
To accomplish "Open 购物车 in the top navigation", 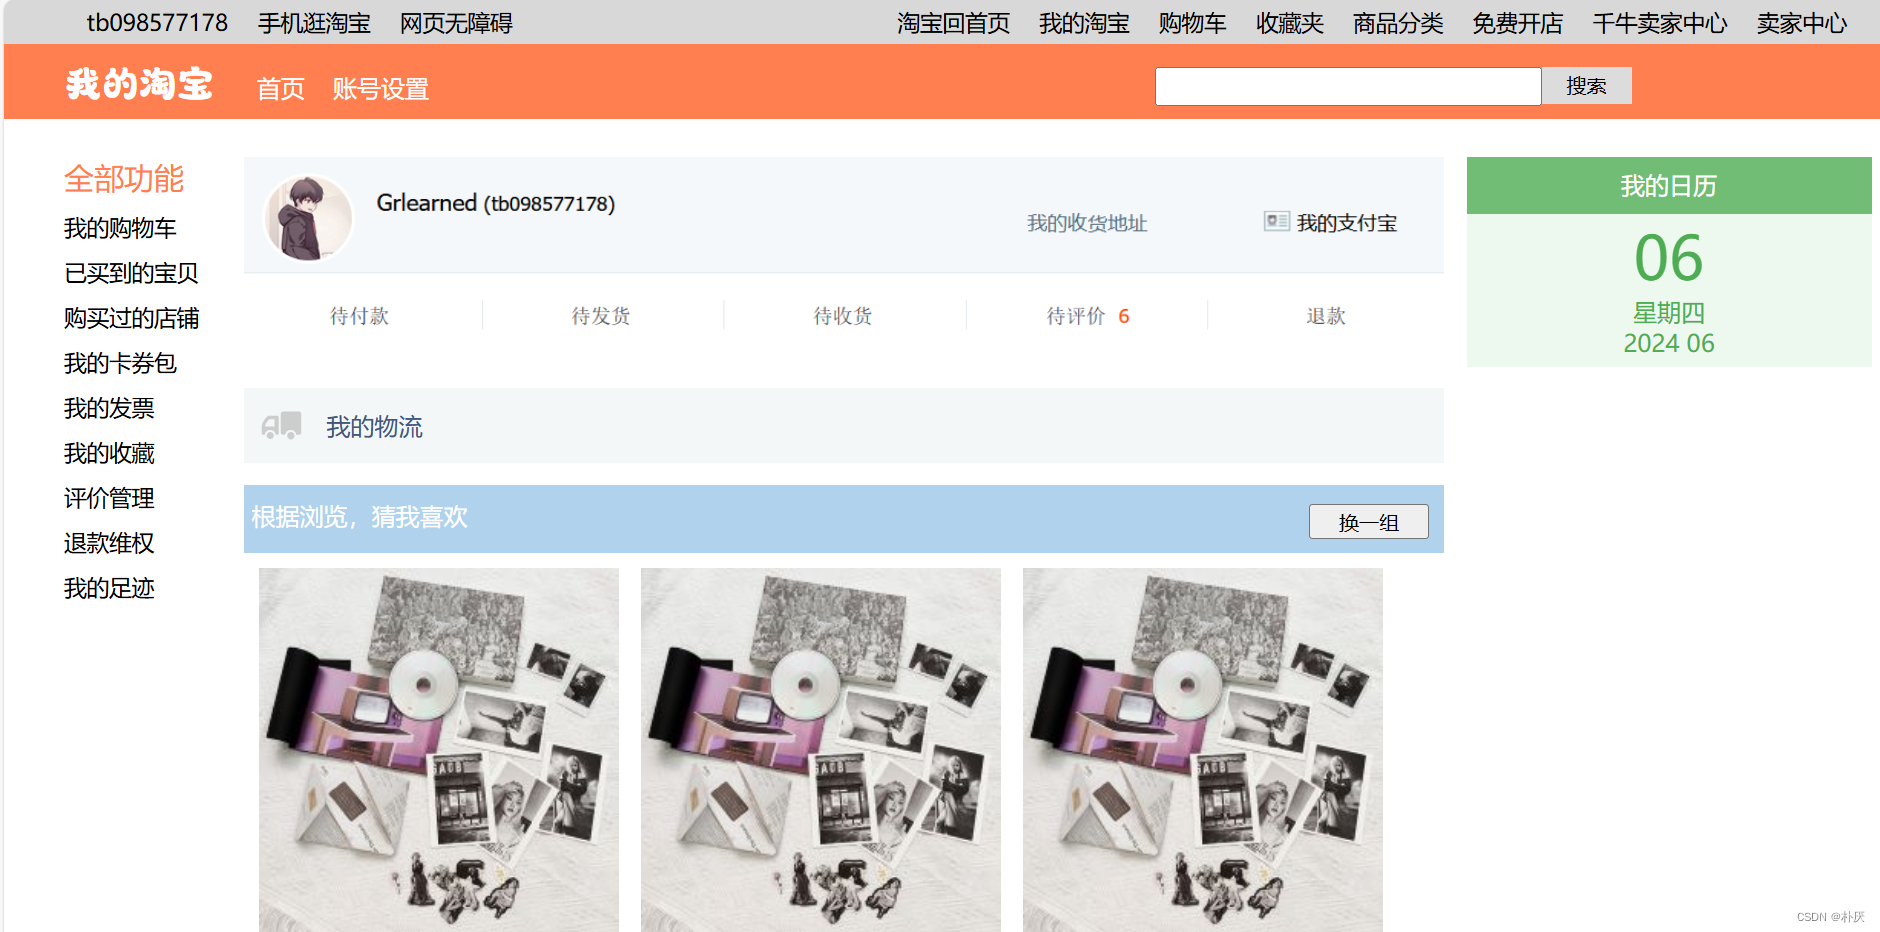I will click(1192, 23).
